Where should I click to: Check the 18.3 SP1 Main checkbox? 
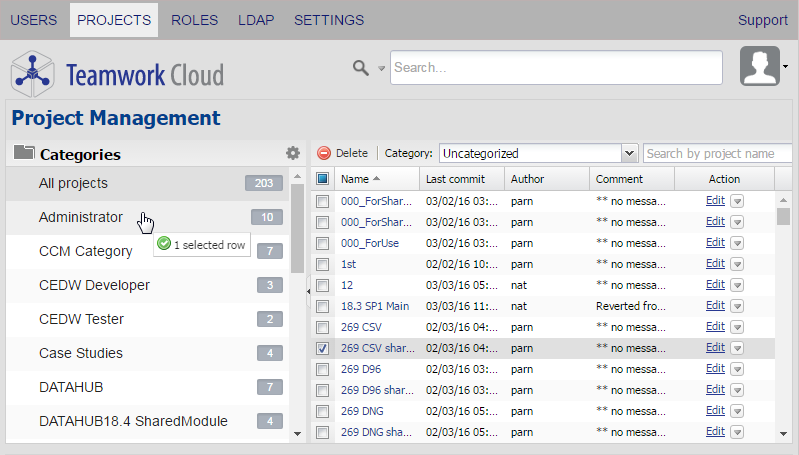(x=322, y=306)
